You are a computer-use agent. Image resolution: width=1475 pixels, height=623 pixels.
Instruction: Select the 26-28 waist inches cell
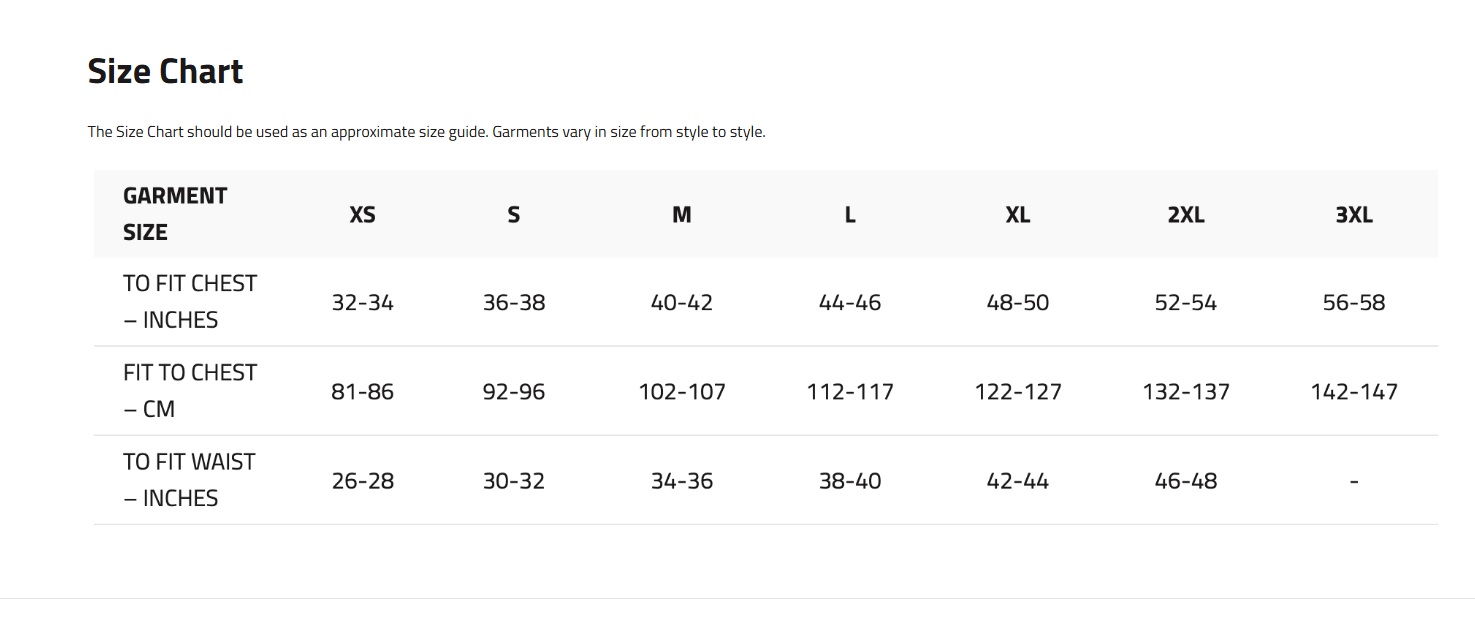click(x=362, y=481)
